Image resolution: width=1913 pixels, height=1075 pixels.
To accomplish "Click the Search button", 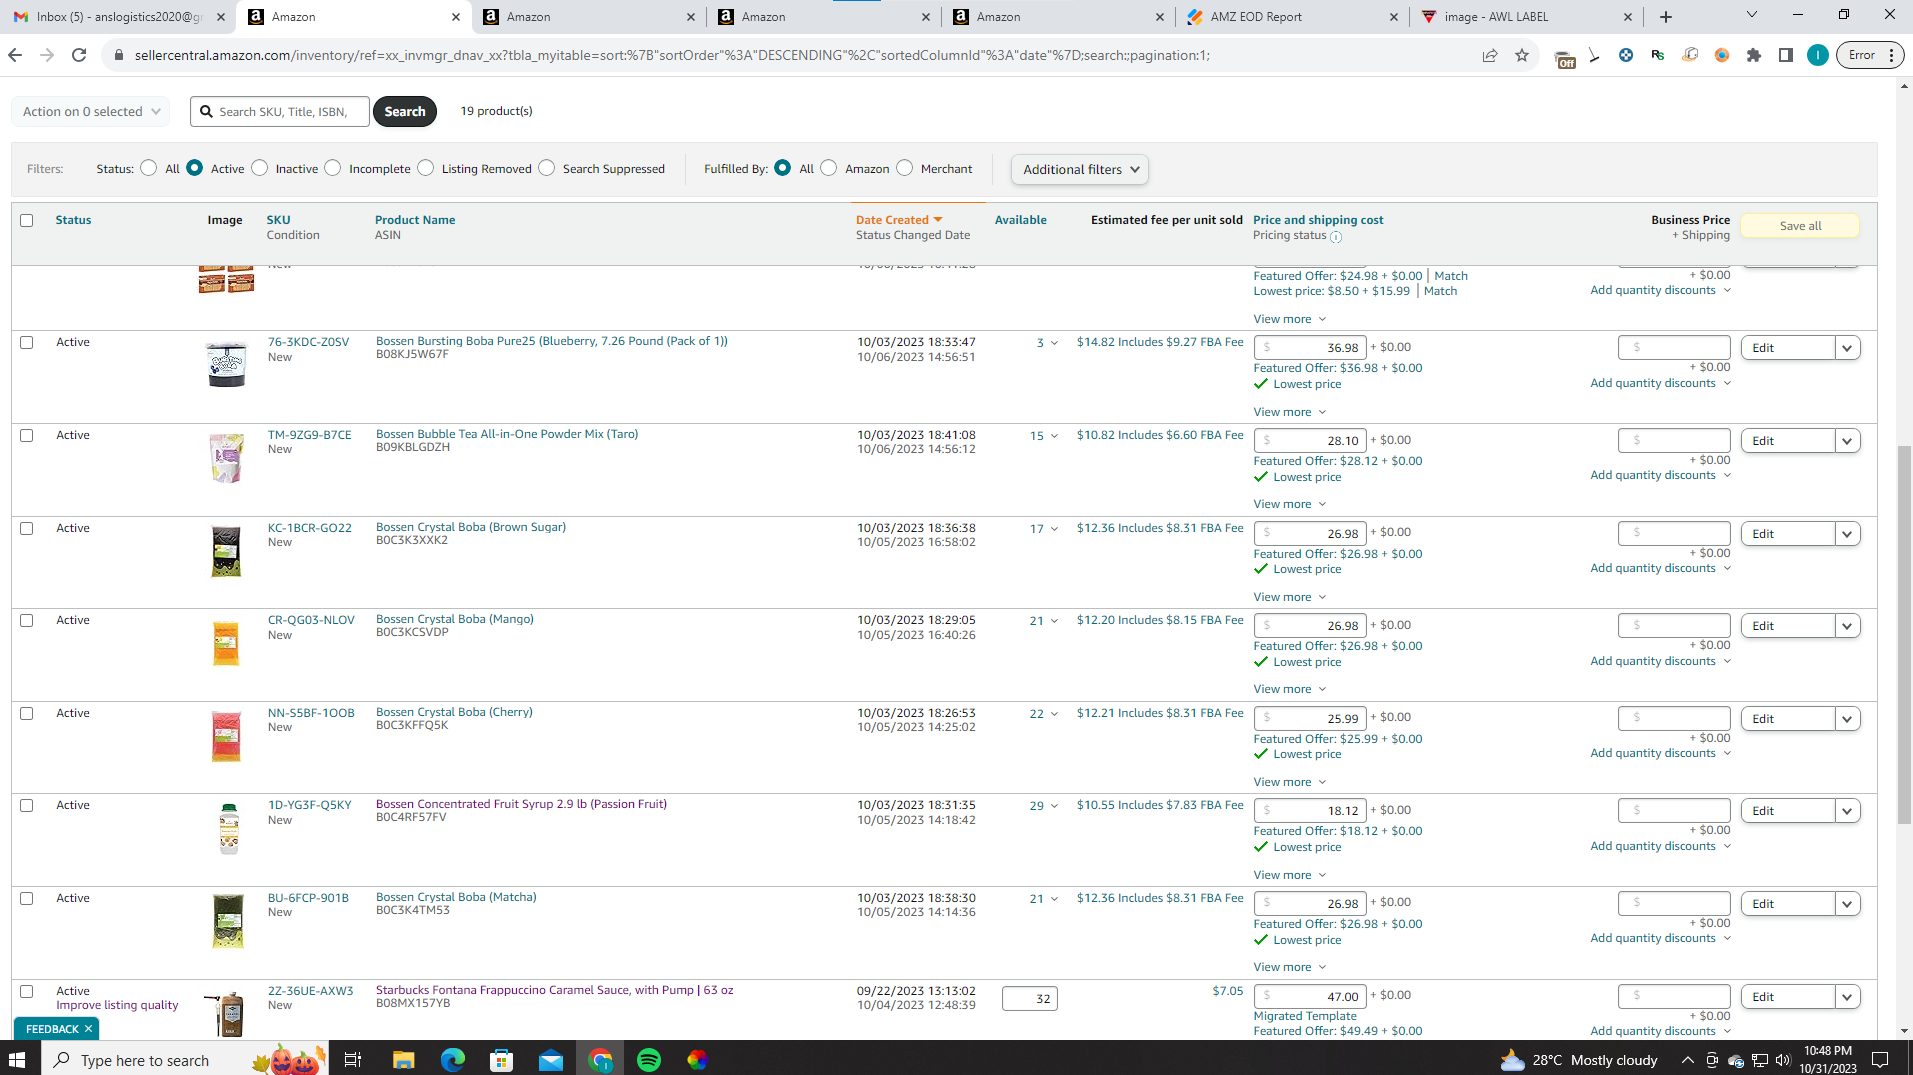I will (405, 111).
